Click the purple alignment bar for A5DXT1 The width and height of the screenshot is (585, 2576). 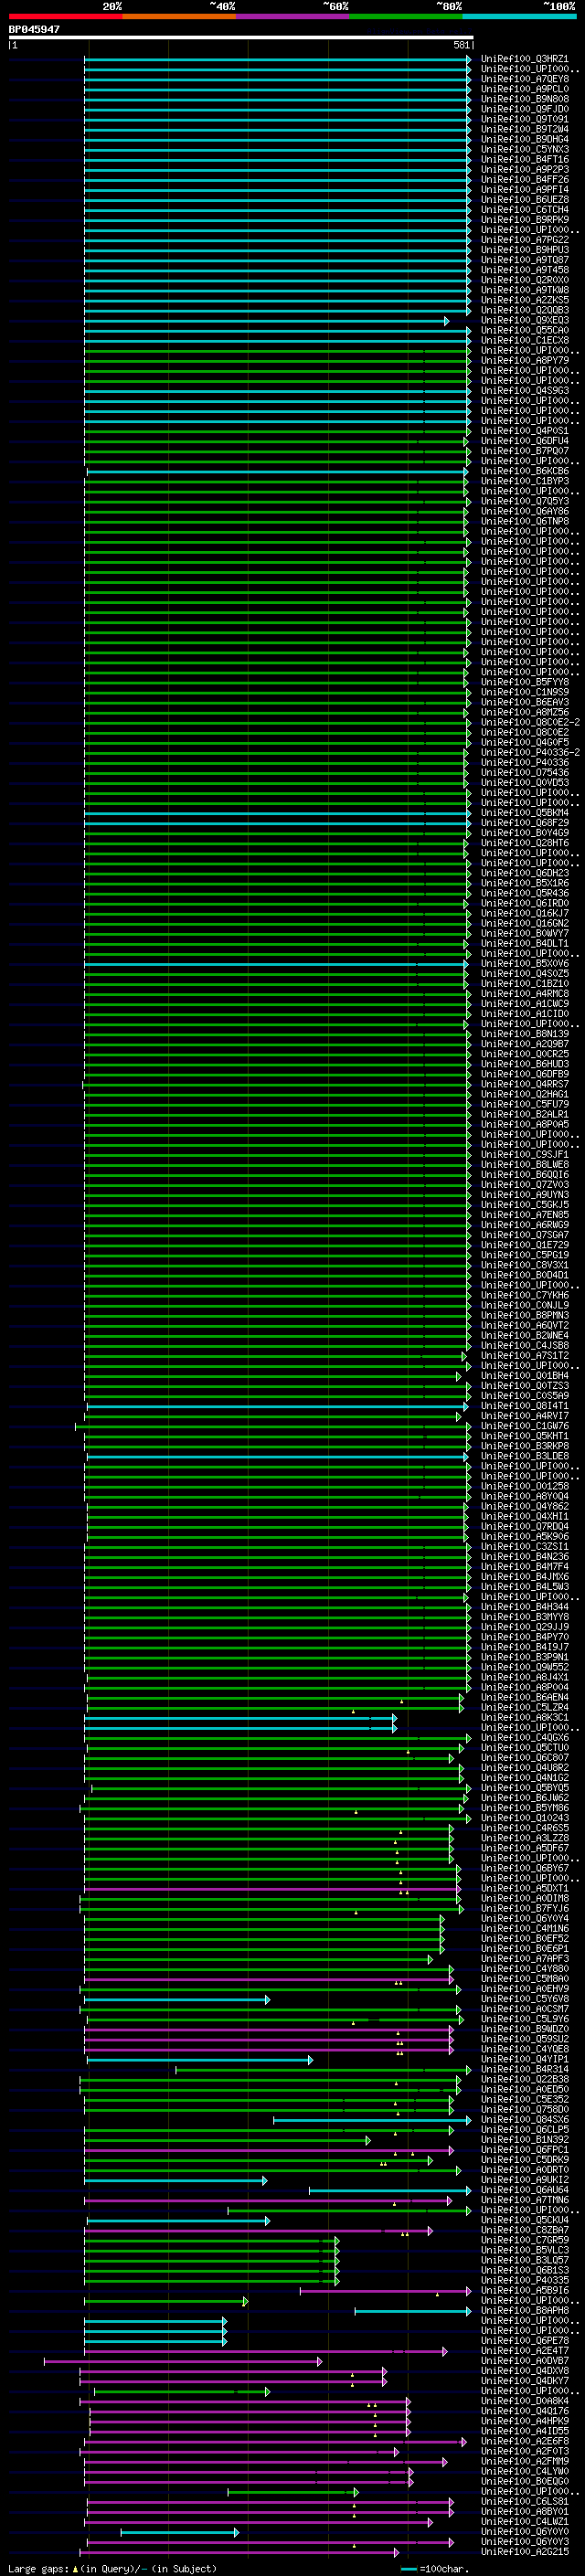pos(272,1889)
